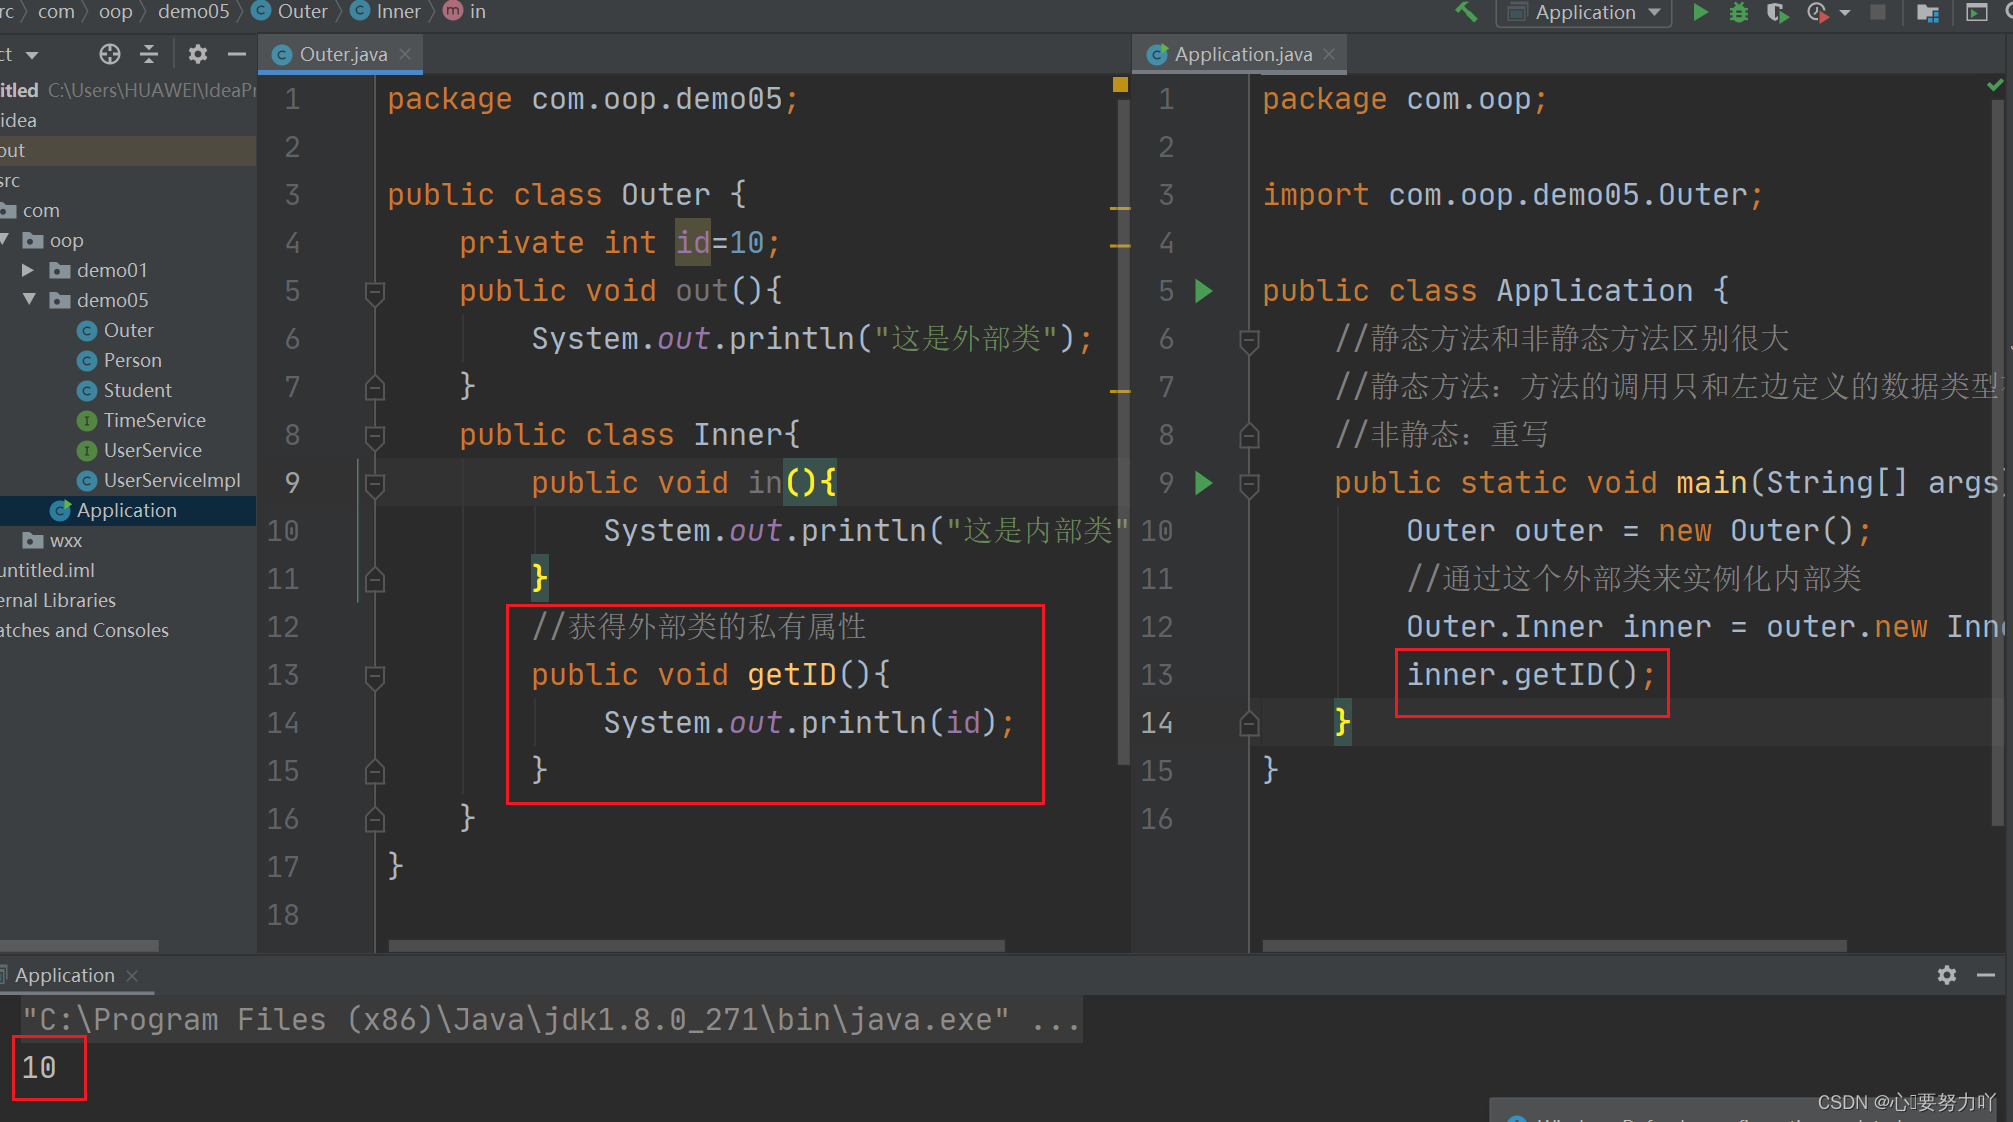Viewport: 2013px width, 1122px height.
Task: Expand the demo01 folder
Action: (28, 270)
